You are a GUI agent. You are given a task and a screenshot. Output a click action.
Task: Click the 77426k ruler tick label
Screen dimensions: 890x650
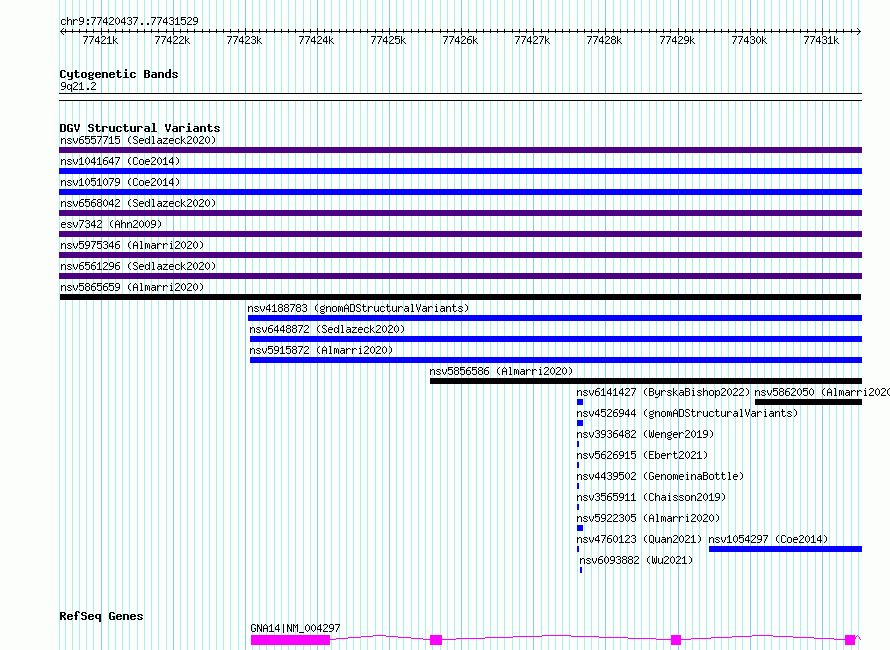click(460, 40)
